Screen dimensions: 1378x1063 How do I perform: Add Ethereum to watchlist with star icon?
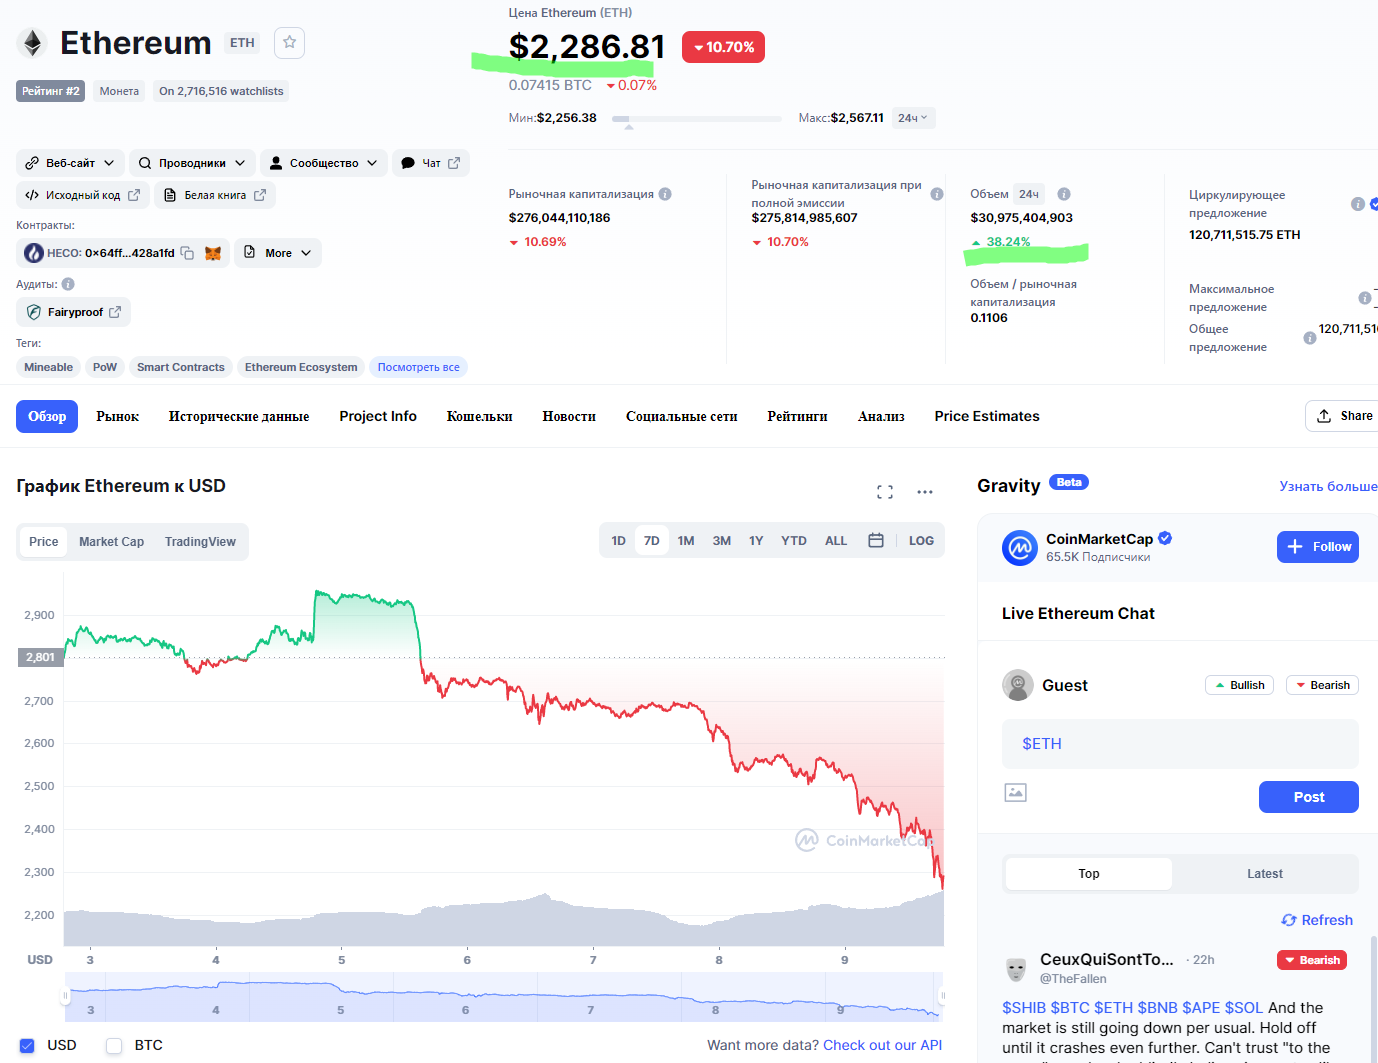289,42
